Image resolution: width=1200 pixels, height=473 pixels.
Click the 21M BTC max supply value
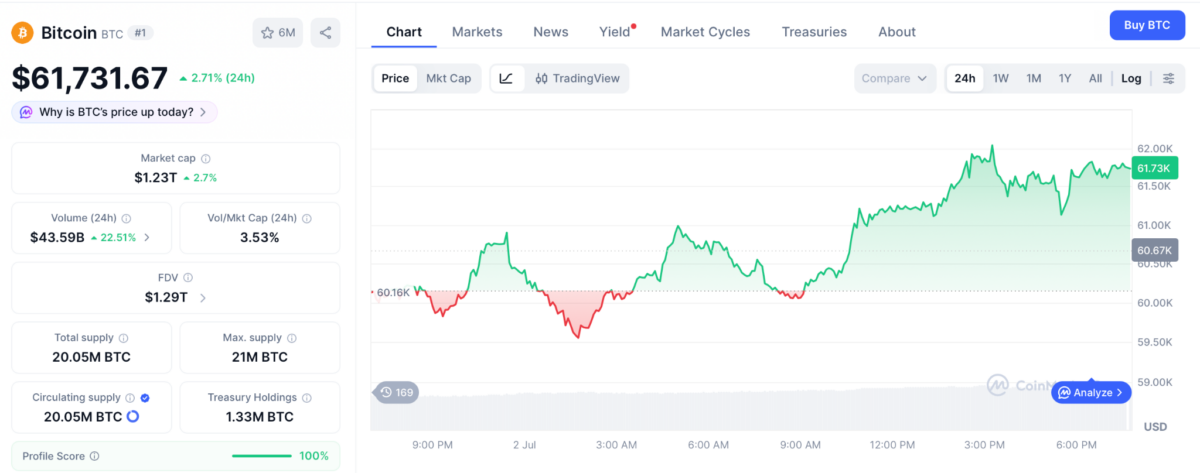259,357
